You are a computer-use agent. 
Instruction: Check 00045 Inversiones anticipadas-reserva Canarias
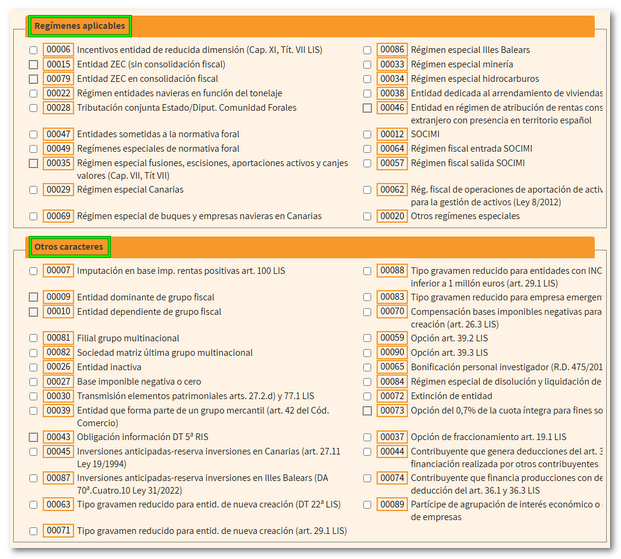pos(33,452)
